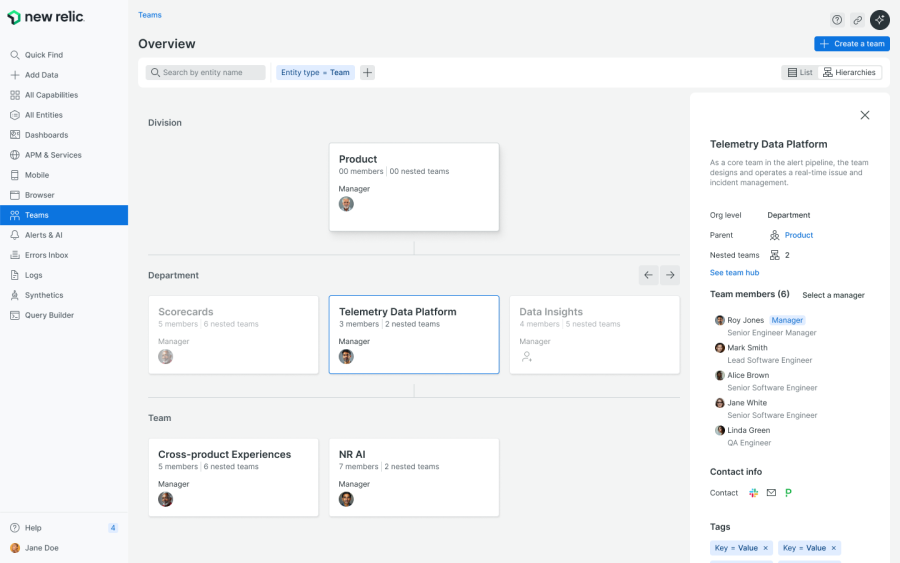Select Mobile in sidebar
900x563 pixels.
pos(64,175)
